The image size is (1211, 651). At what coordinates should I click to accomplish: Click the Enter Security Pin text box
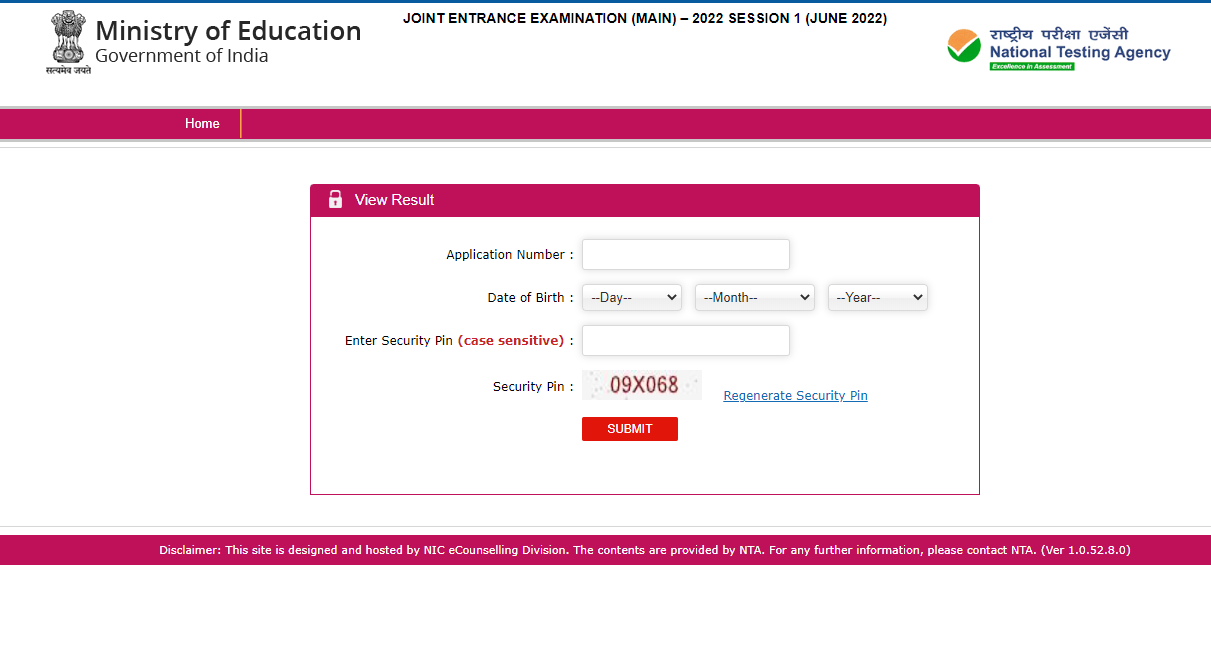(685, 341)
